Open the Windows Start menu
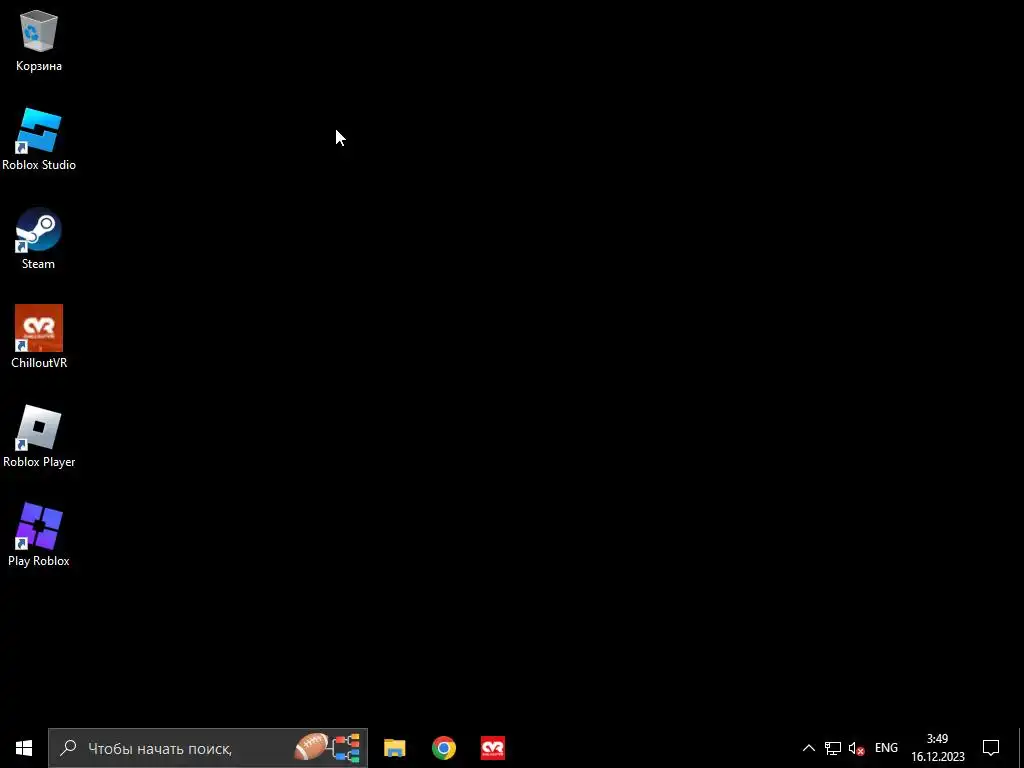Screen dimensions: 1024x768 24,748
